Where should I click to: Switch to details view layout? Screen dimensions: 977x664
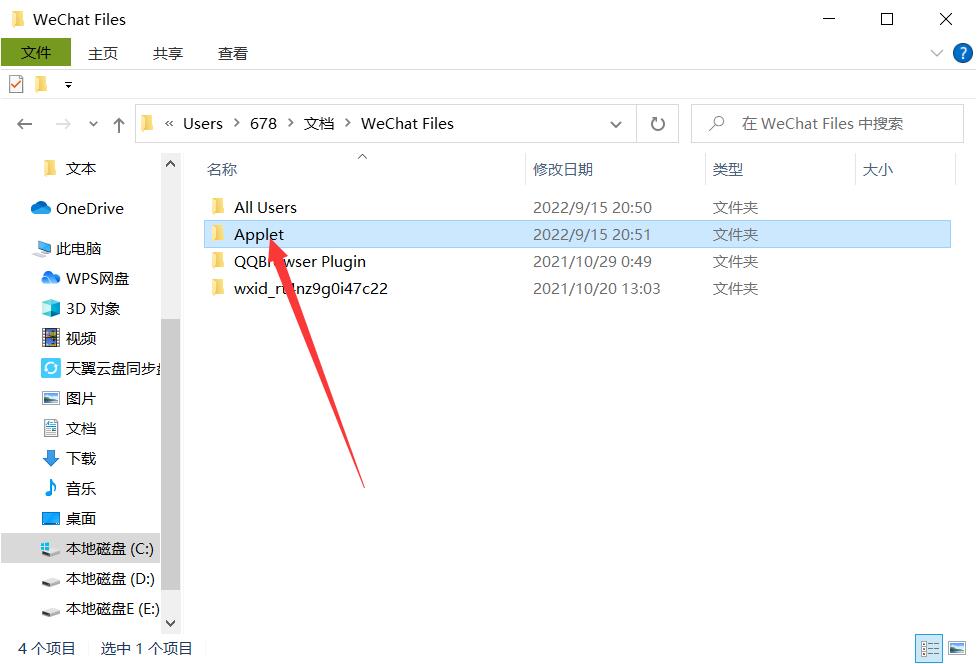click(x=930, y=648)
